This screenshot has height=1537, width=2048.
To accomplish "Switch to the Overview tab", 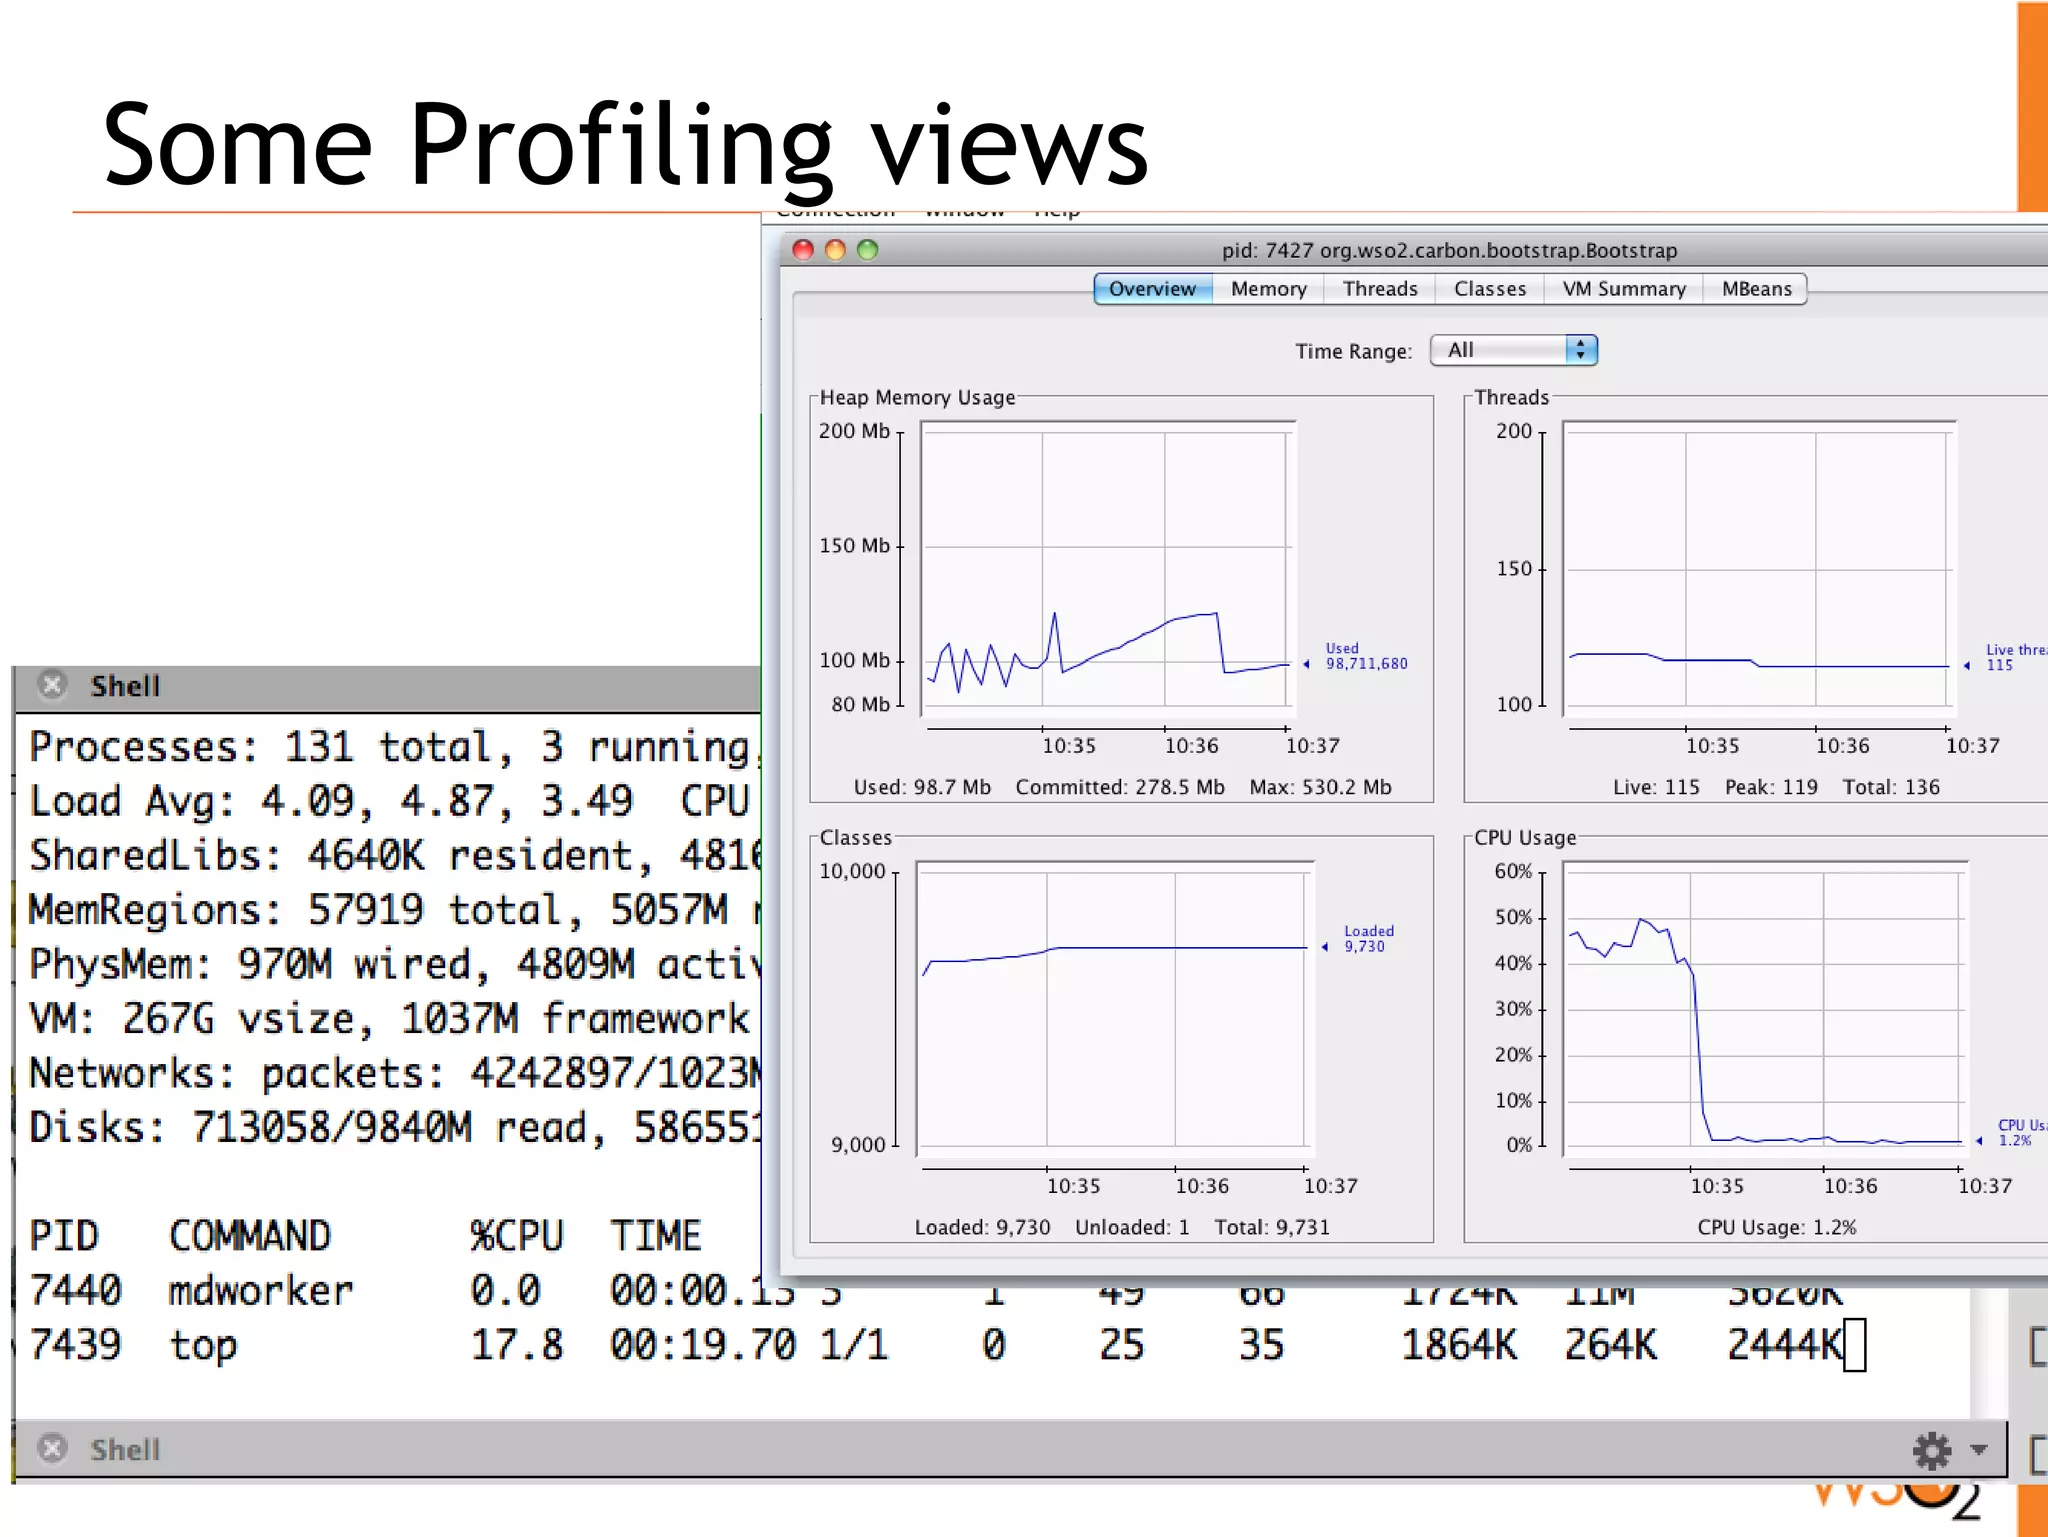I will [1152, 289].
